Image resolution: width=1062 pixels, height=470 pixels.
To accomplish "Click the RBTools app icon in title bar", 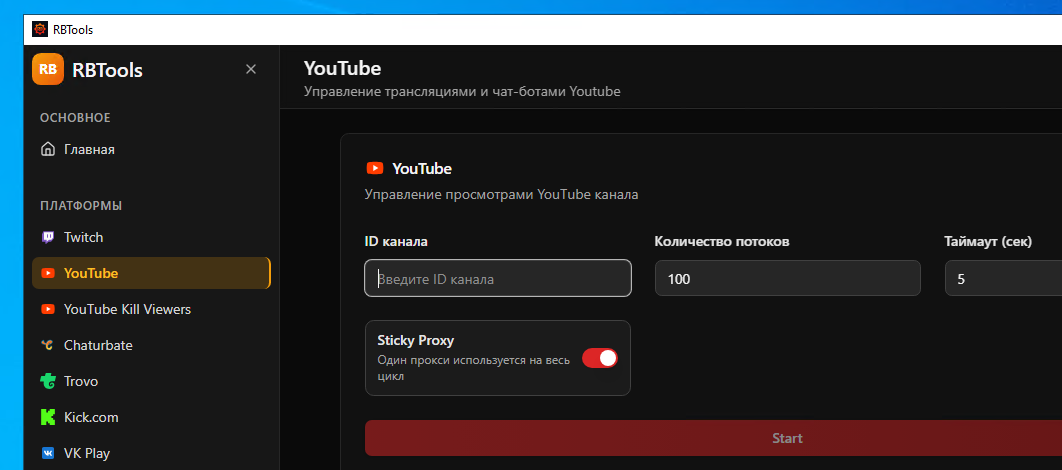I will 40,30.
